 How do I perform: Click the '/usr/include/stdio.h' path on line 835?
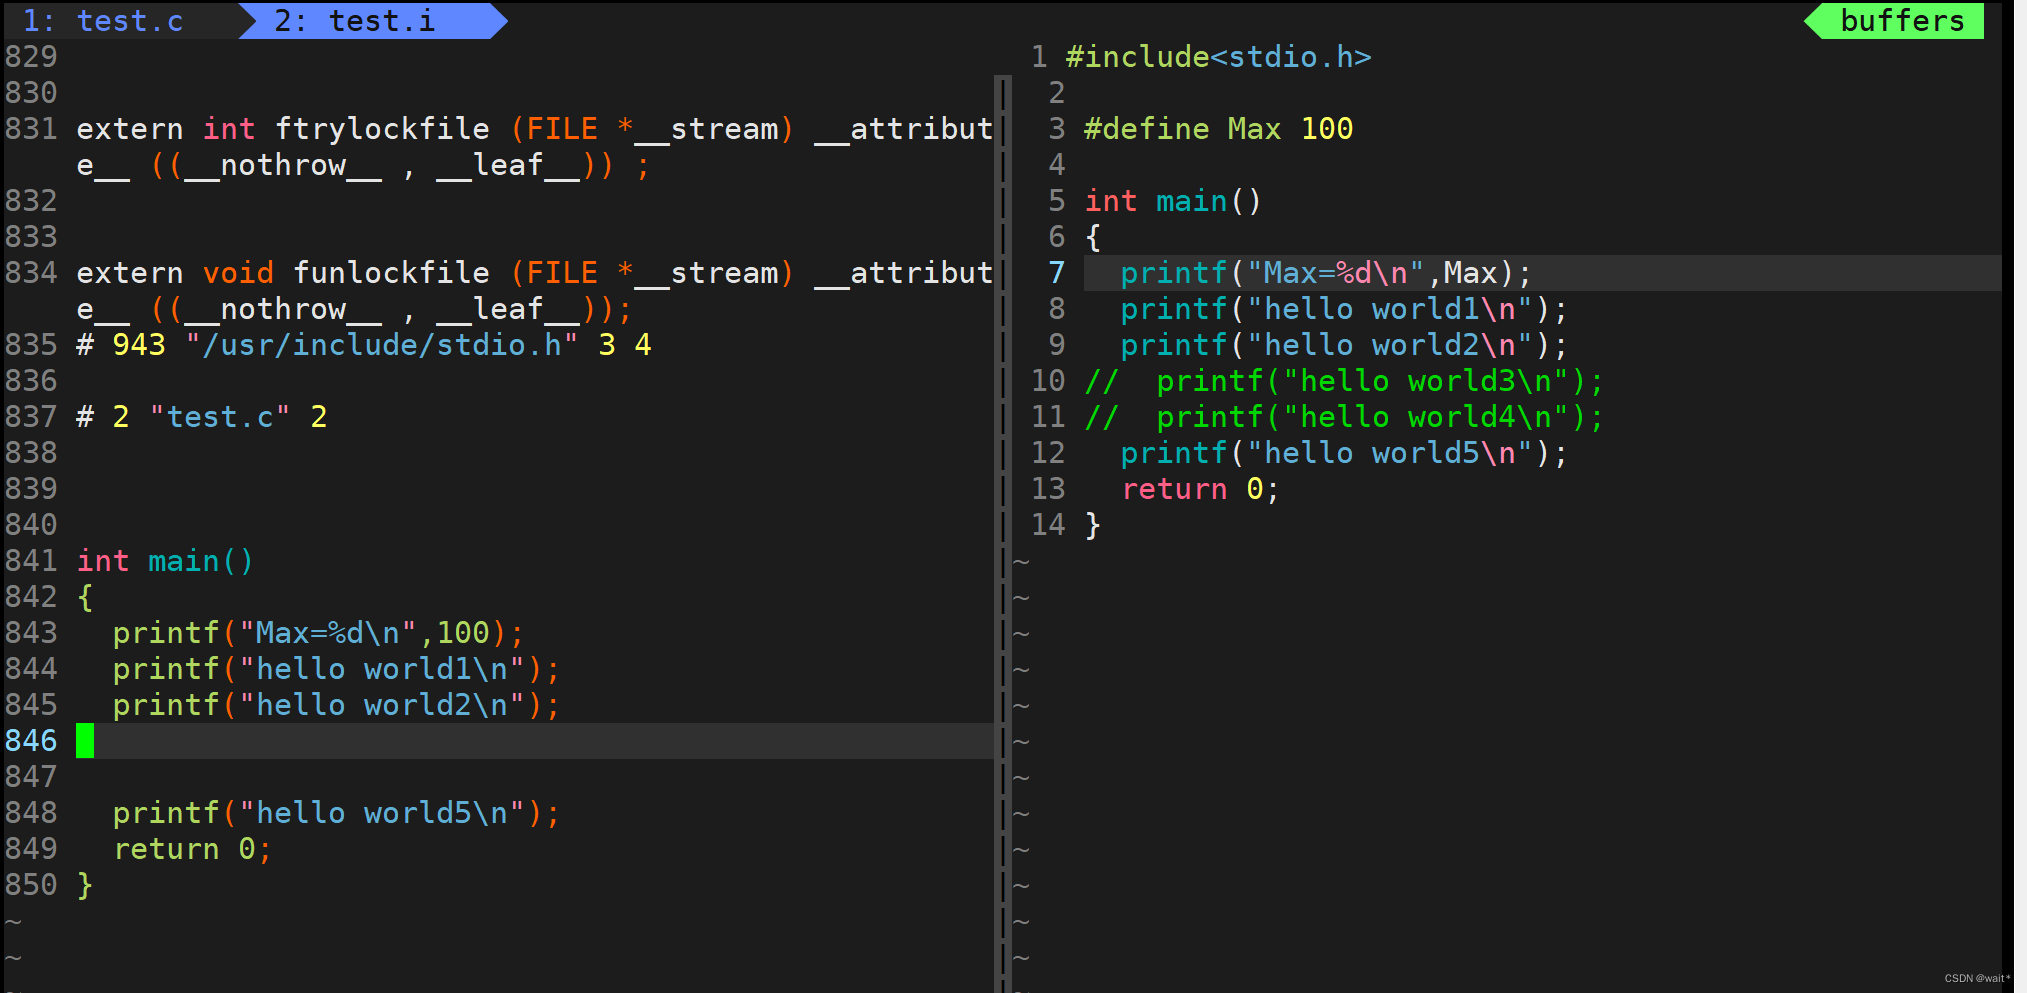click(382, 345)
